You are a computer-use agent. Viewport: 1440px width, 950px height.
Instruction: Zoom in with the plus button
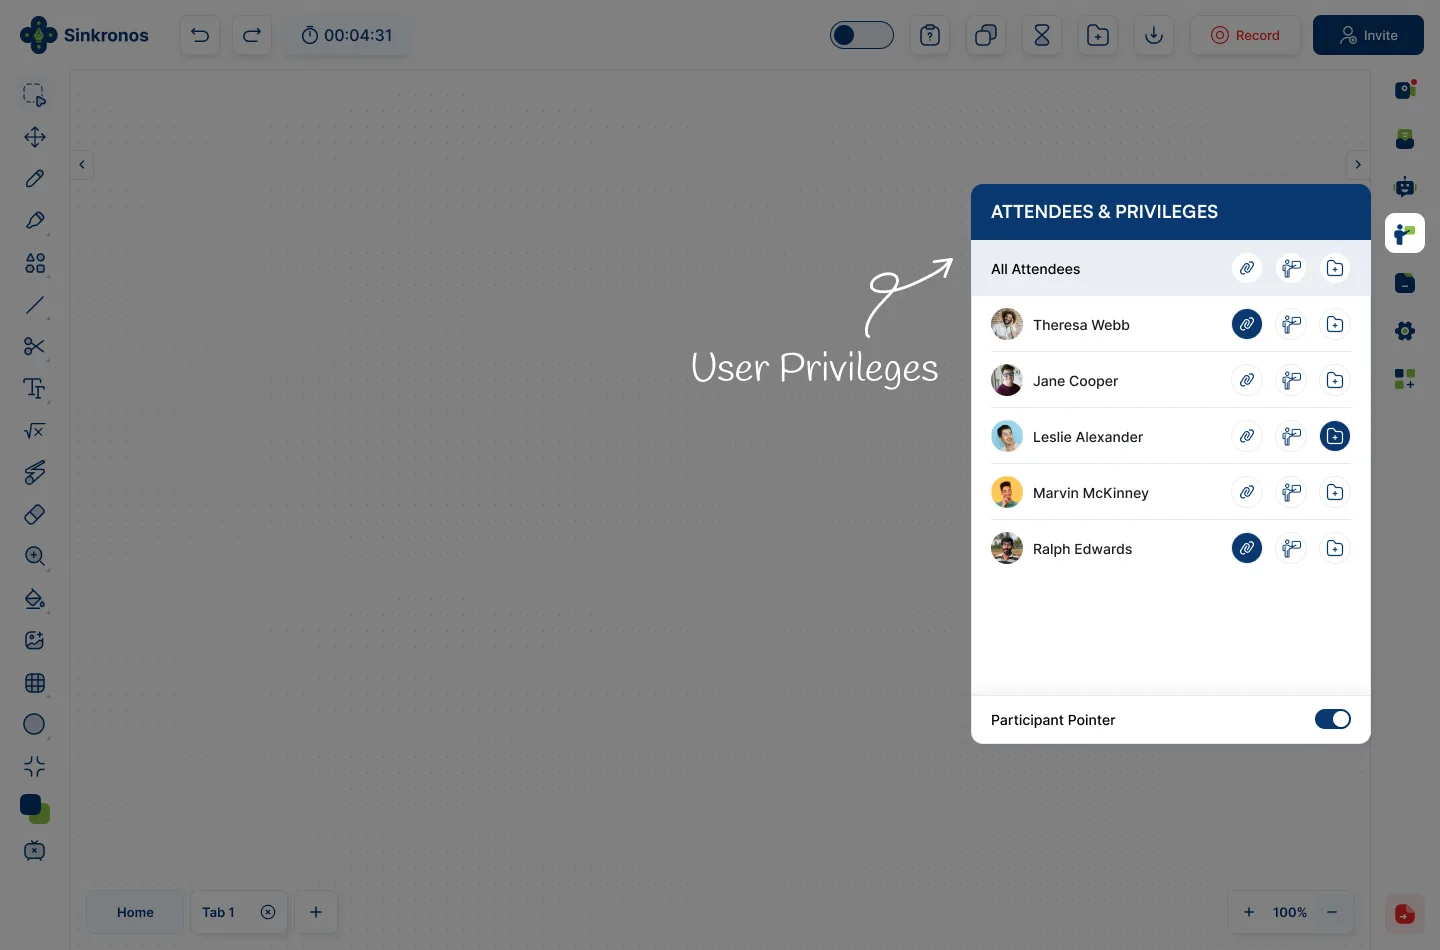click(x=1249, y=912)
